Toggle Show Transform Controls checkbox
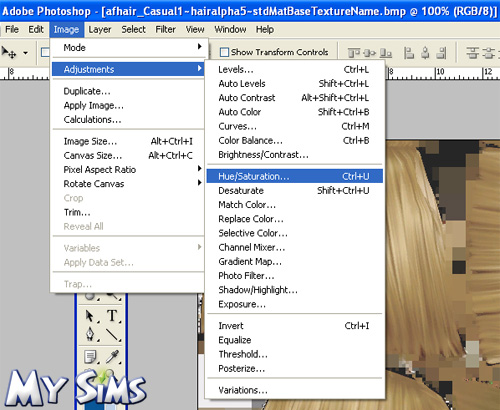The width and height of the screenshot is (500, 410). coord(224,52)
